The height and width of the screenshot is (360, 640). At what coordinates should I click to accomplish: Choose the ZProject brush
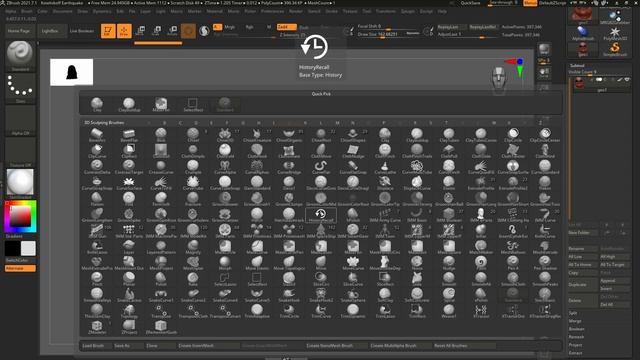(129, 327)
